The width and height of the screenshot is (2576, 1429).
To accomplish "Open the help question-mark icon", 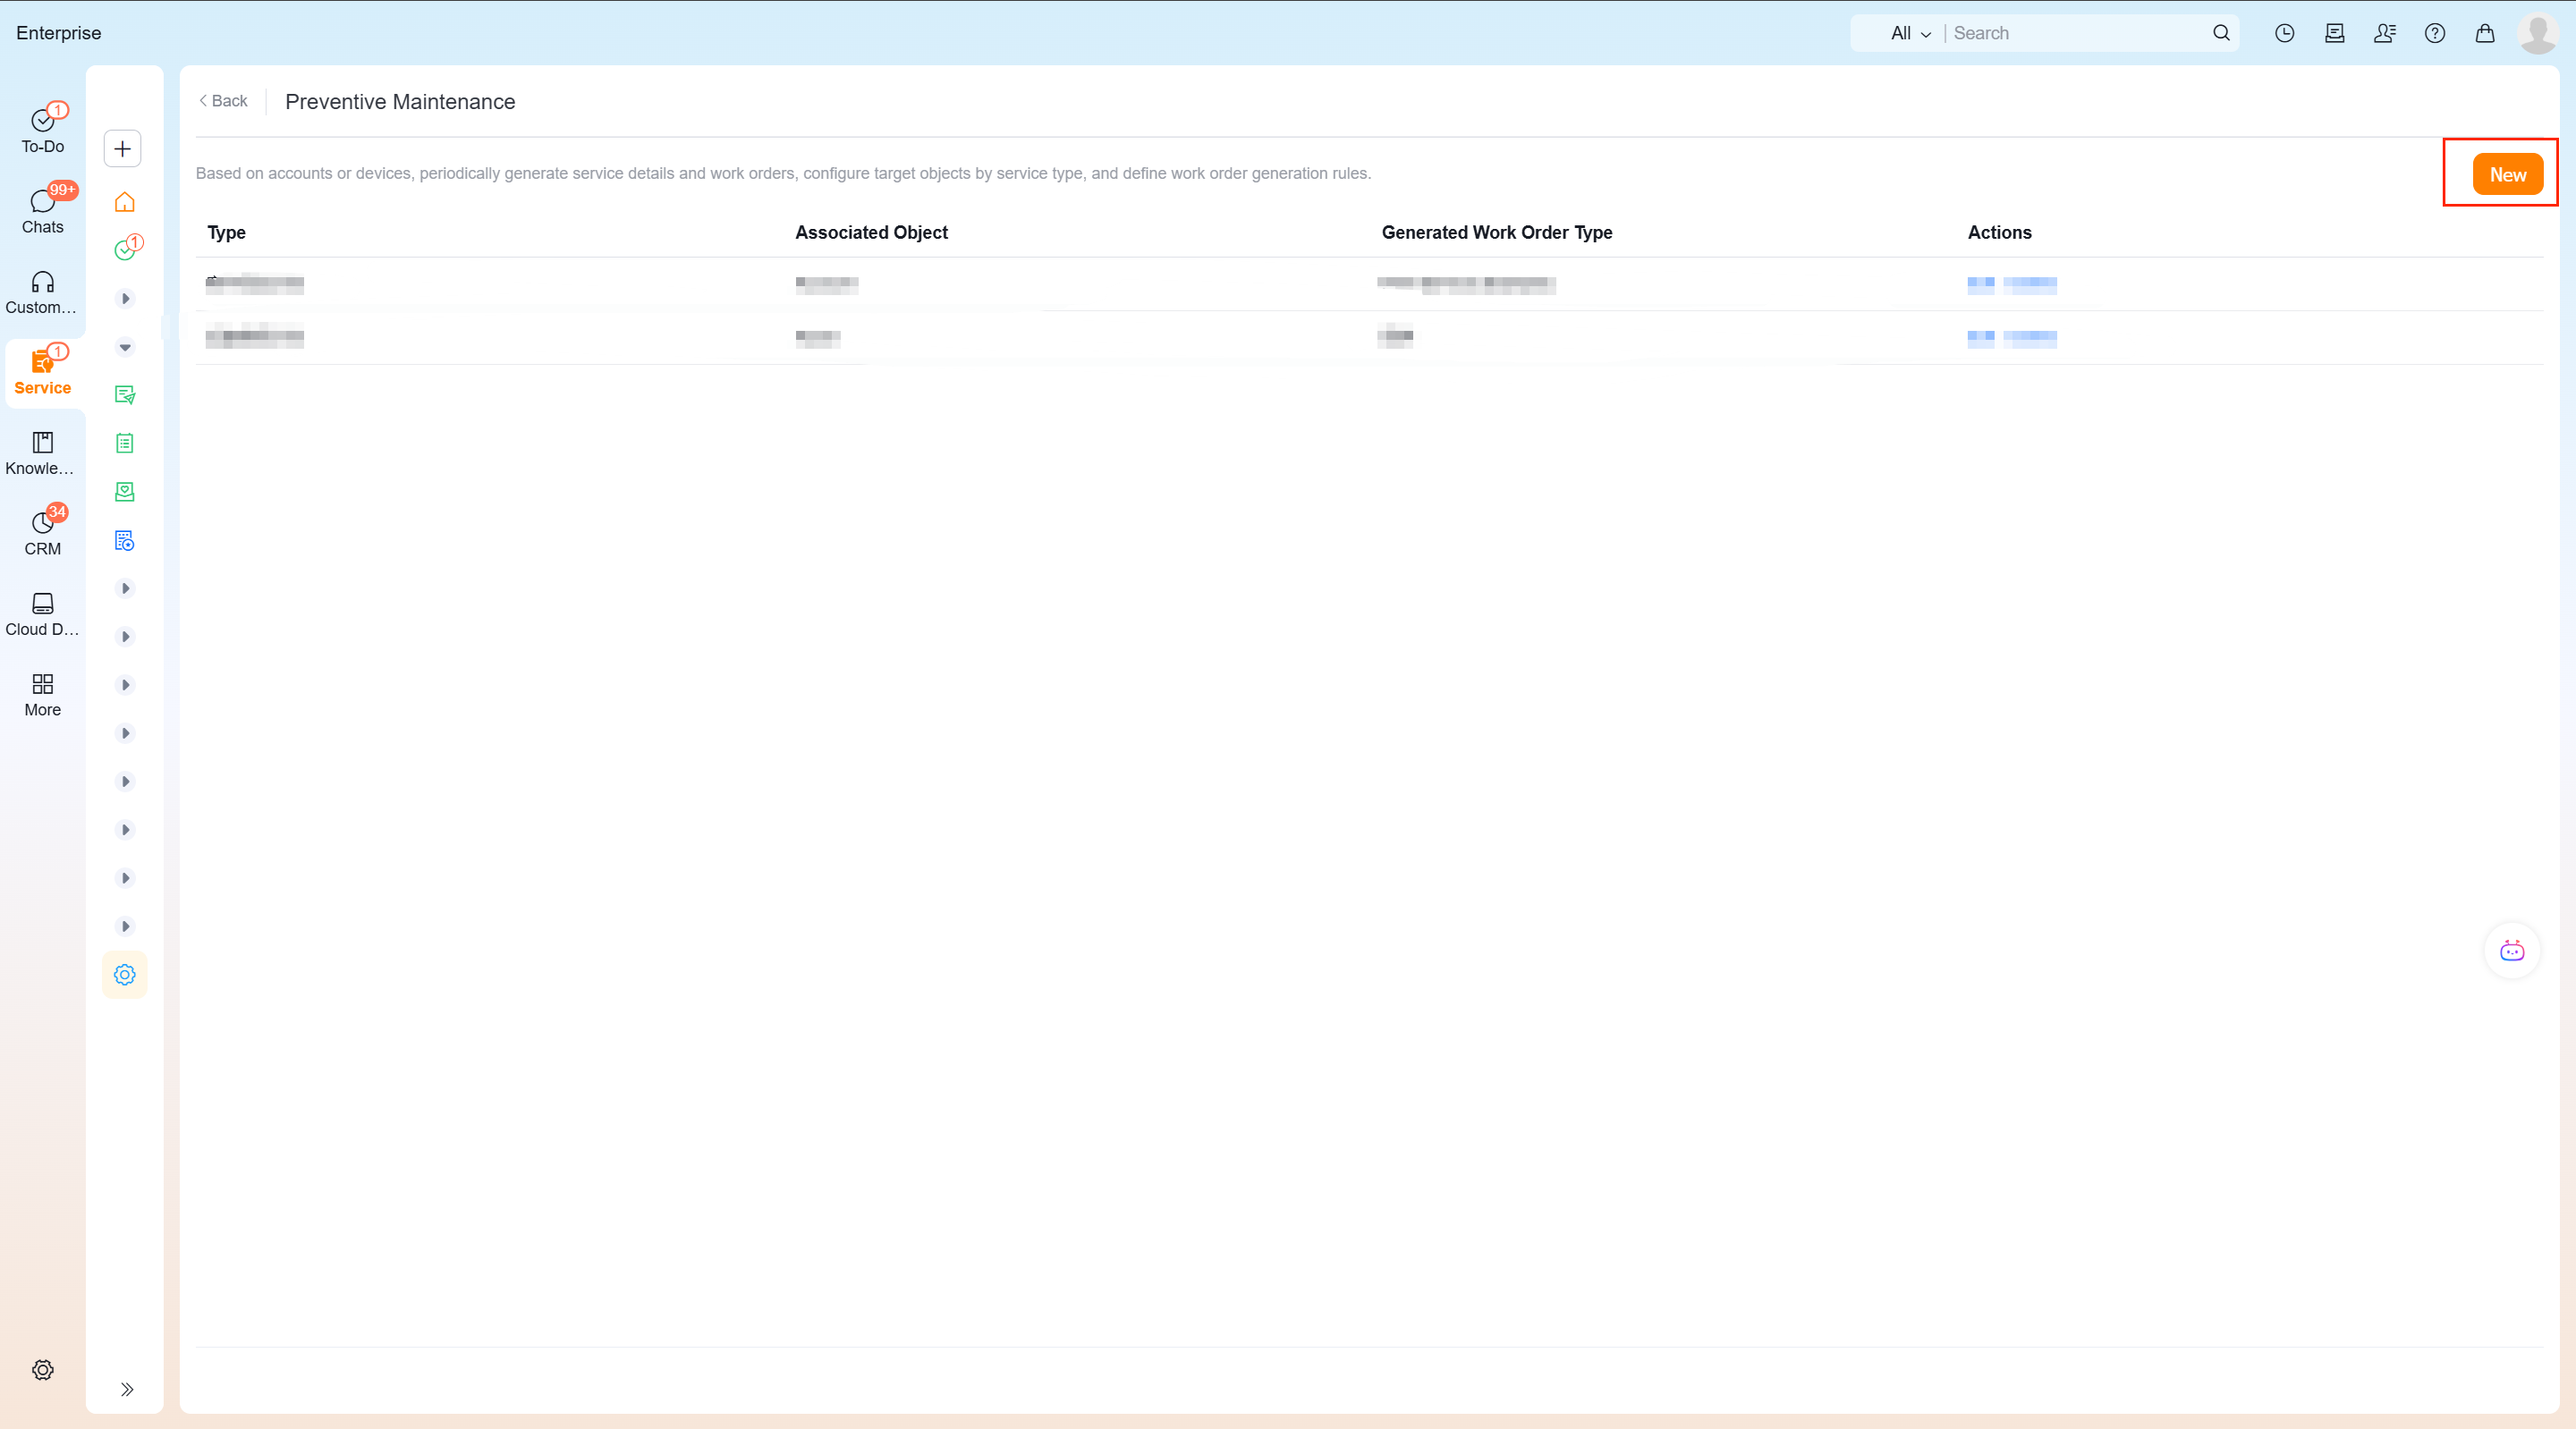I will (2435, 33).
